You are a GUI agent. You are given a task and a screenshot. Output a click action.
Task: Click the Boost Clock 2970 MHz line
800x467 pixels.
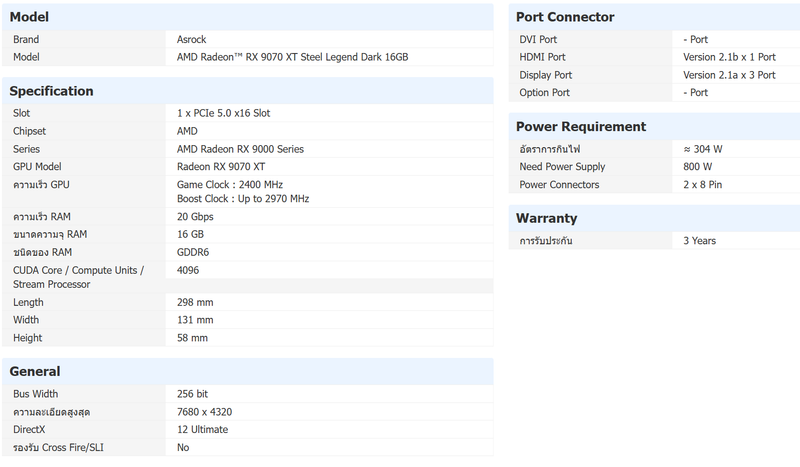[243, 199]
